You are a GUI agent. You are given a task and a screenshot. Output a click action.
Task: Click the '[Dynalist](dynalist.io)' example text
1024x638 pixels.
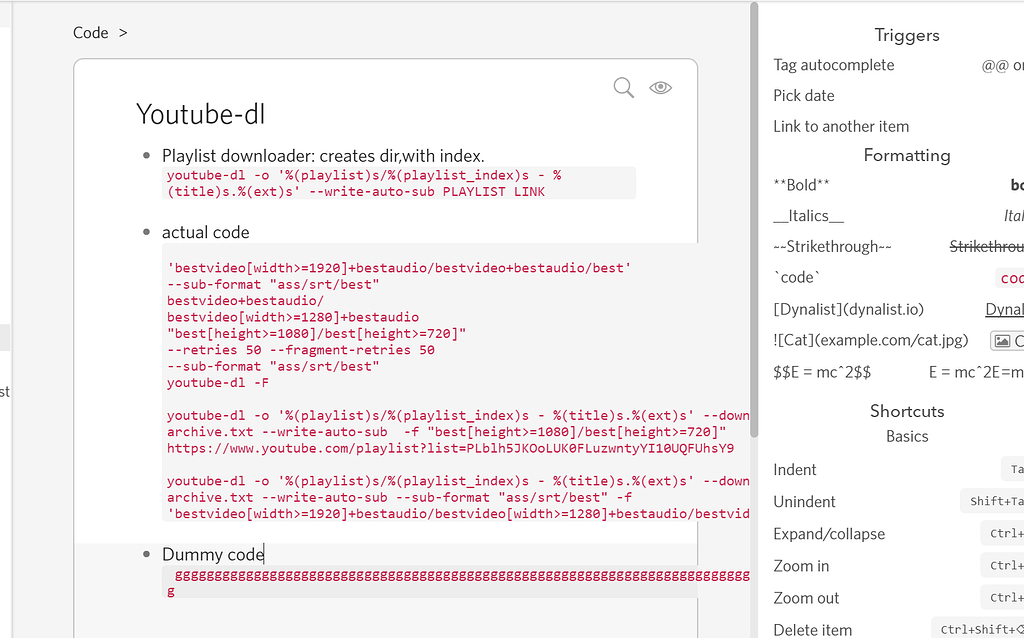[x=848, y=310]
